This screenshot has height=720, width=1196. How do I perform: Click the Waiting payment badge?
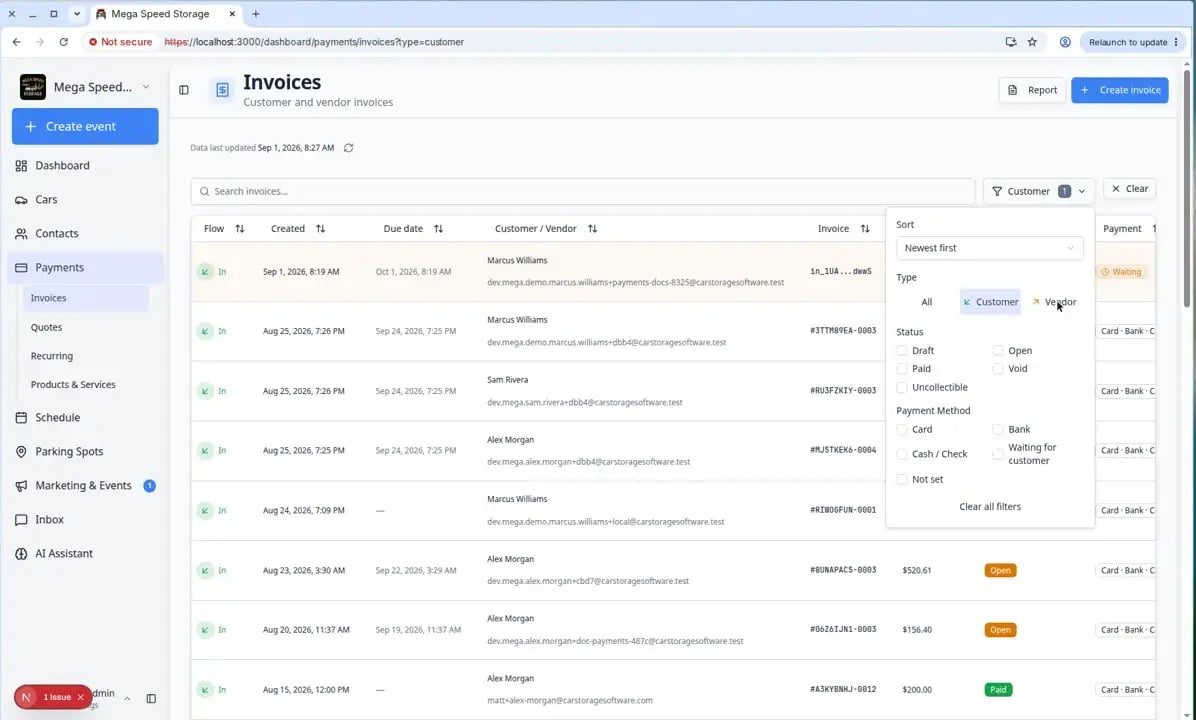click(x=1121, y=272)
